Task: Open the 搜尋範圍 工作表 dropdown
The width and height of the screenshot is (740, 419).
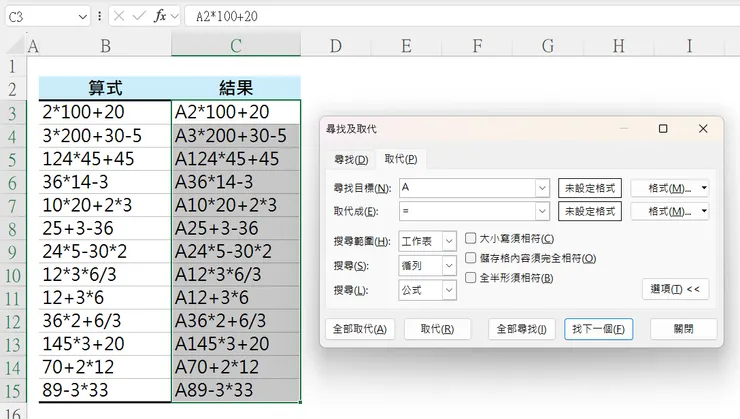Action: pyautogui.click(x=449, y=241)
